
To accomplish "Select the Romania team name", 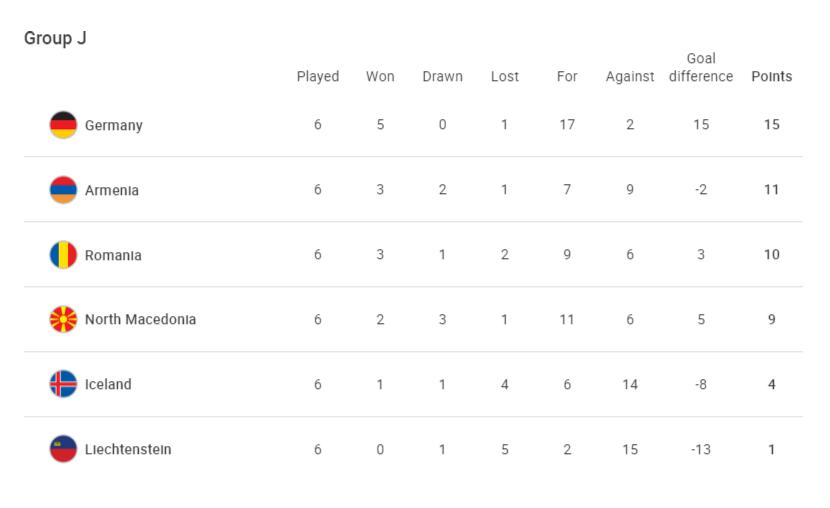I will (x=113, y=255).
